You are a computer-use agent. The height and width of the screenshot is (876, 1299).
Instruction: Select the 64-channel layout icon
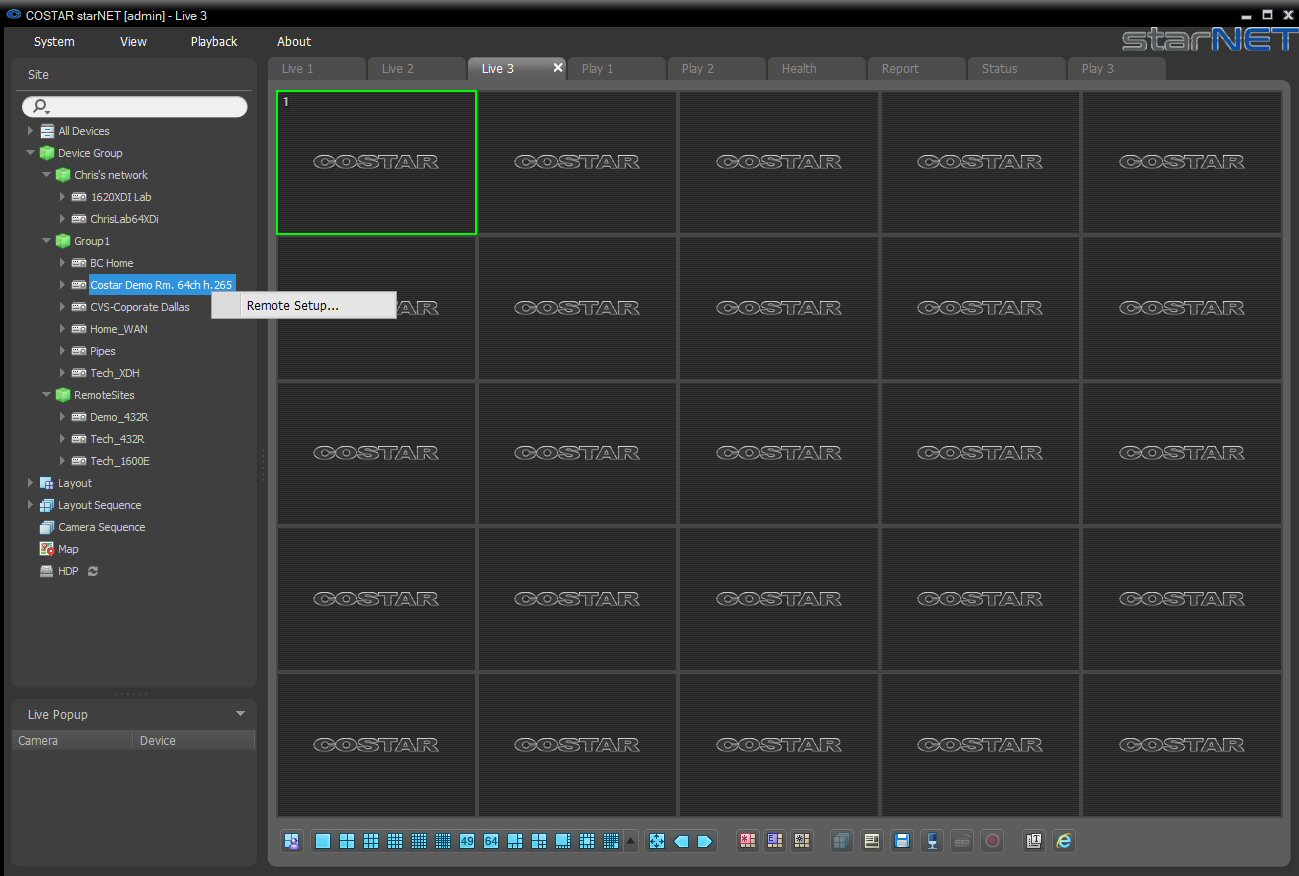491,841
